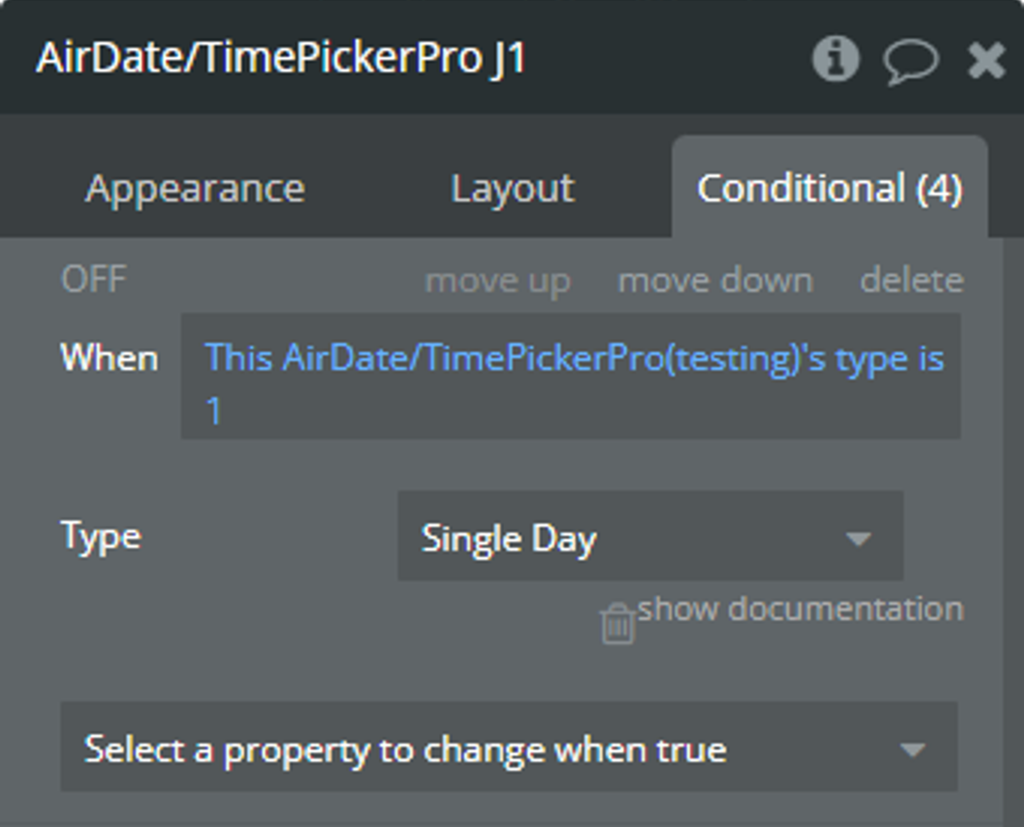This screenshot has height=827, width=1024.
Task: Click the trash icon below Type
Action: coord(617,624)
